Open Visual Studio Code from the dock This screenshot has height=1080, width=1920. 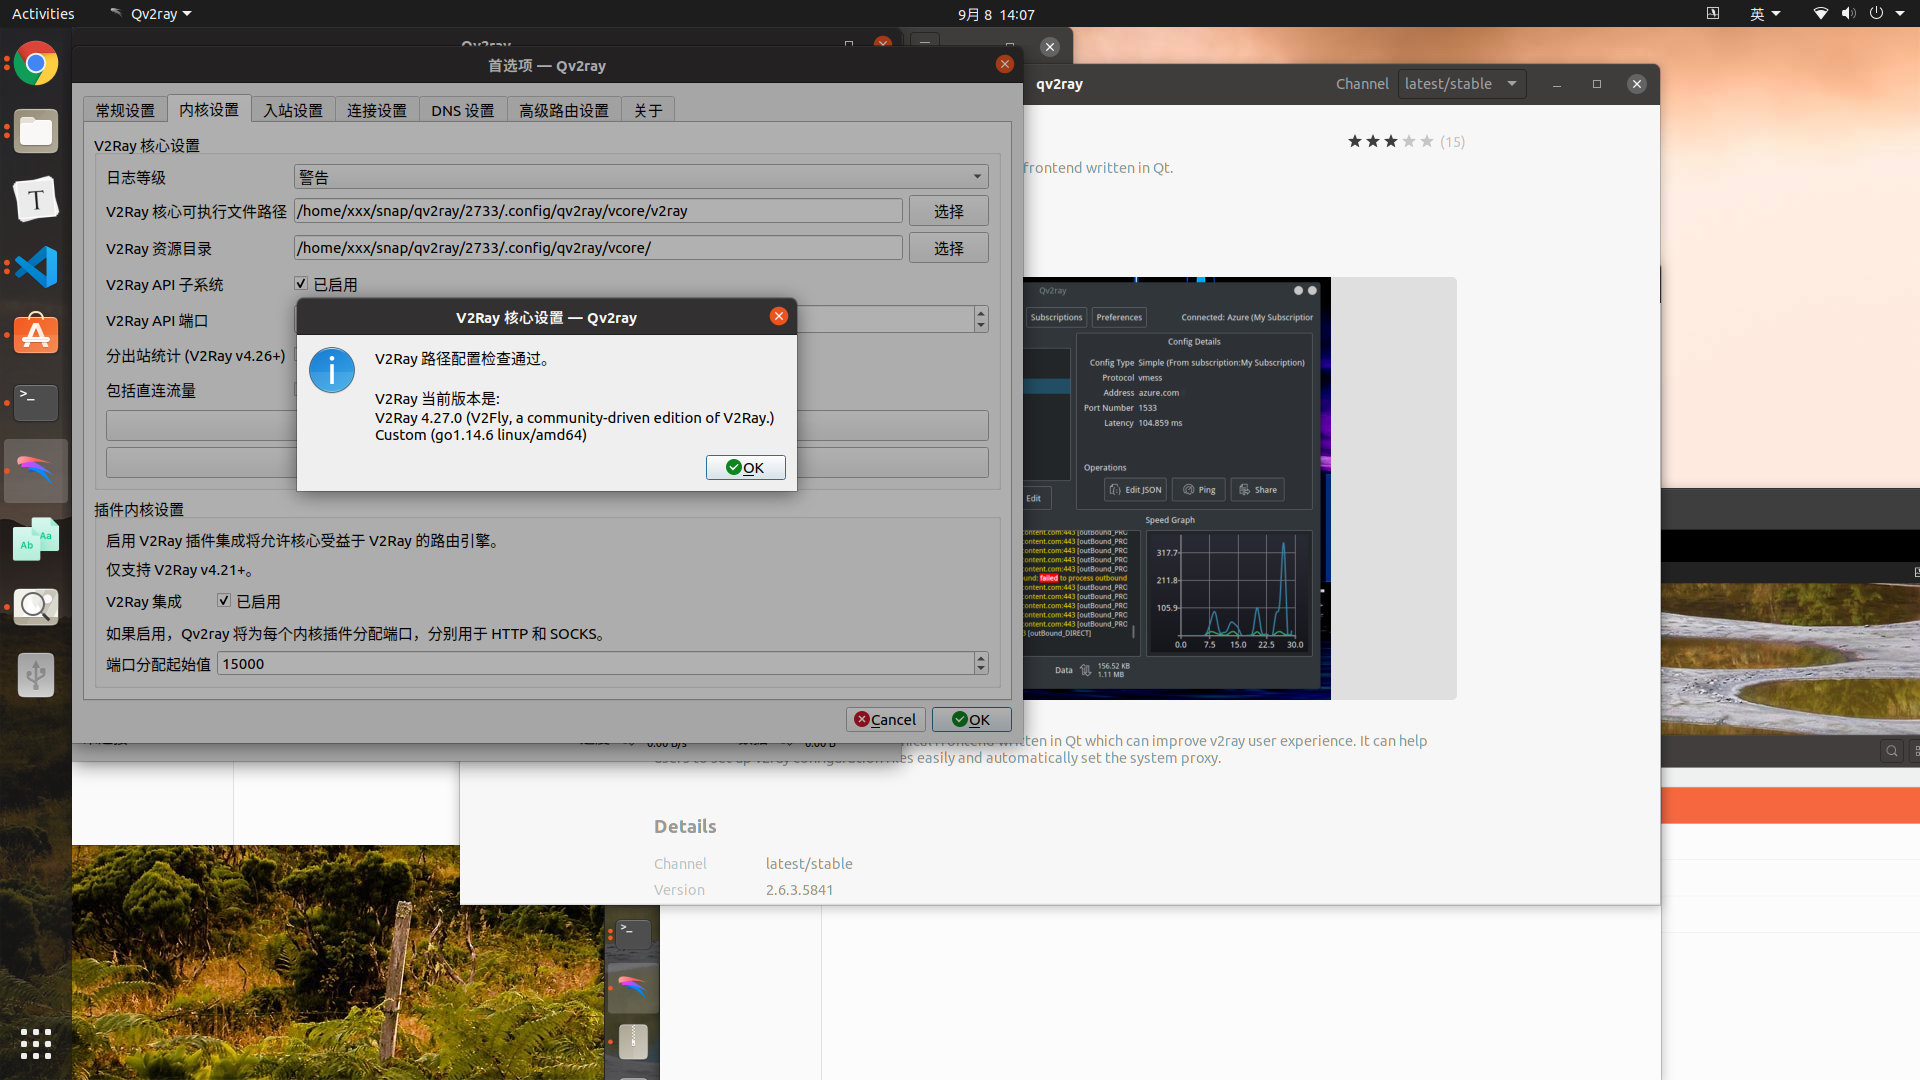(35, 267)
